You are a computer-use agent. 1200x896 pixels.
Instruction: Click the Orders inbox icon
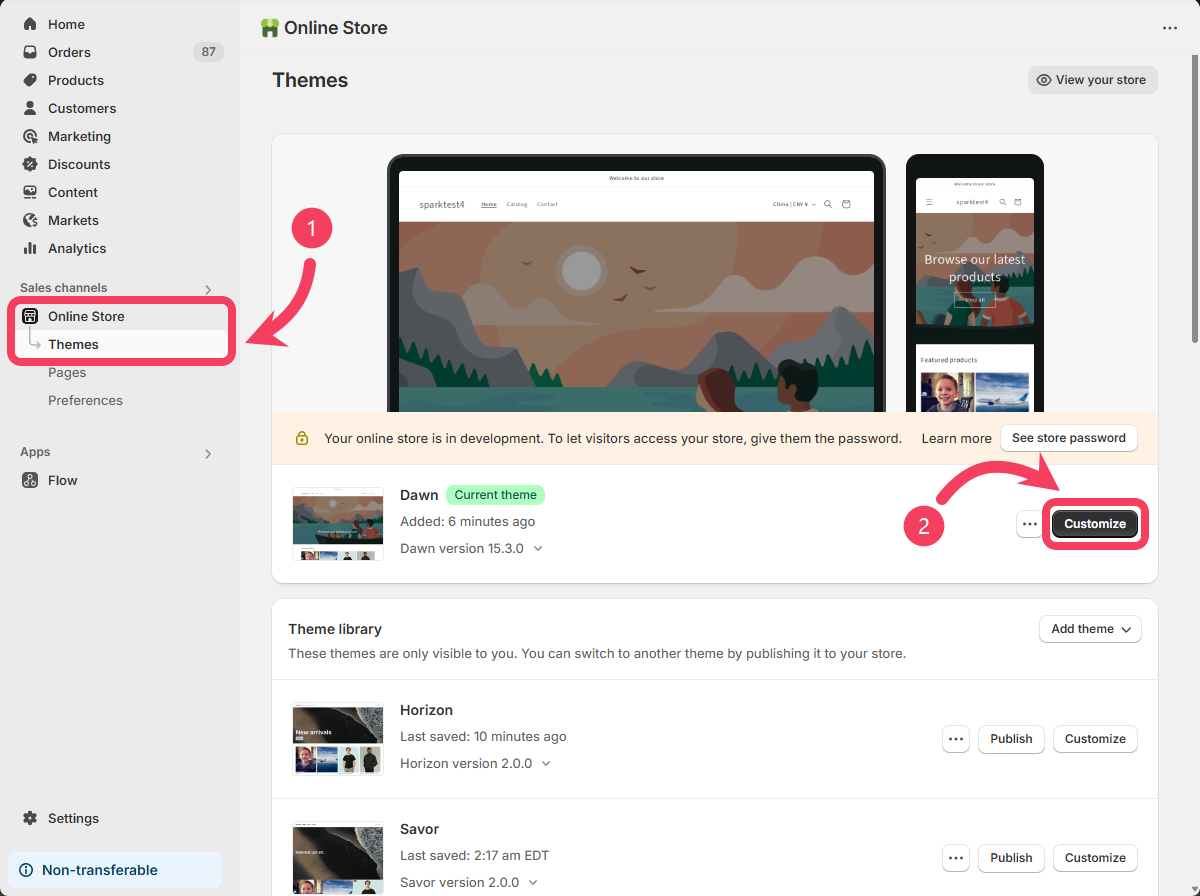tap(30, 52)
